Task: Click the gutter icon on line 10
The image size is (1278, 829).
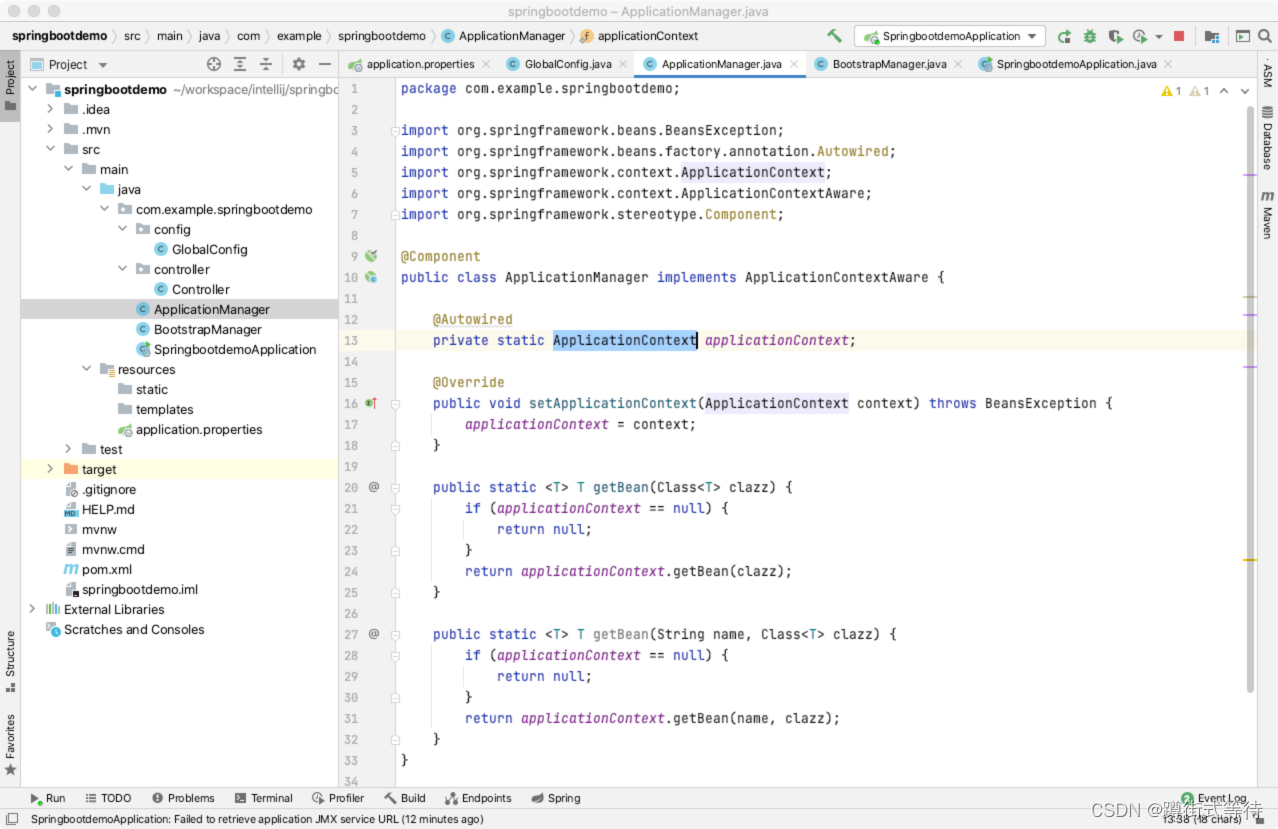Action: [371, 277]
